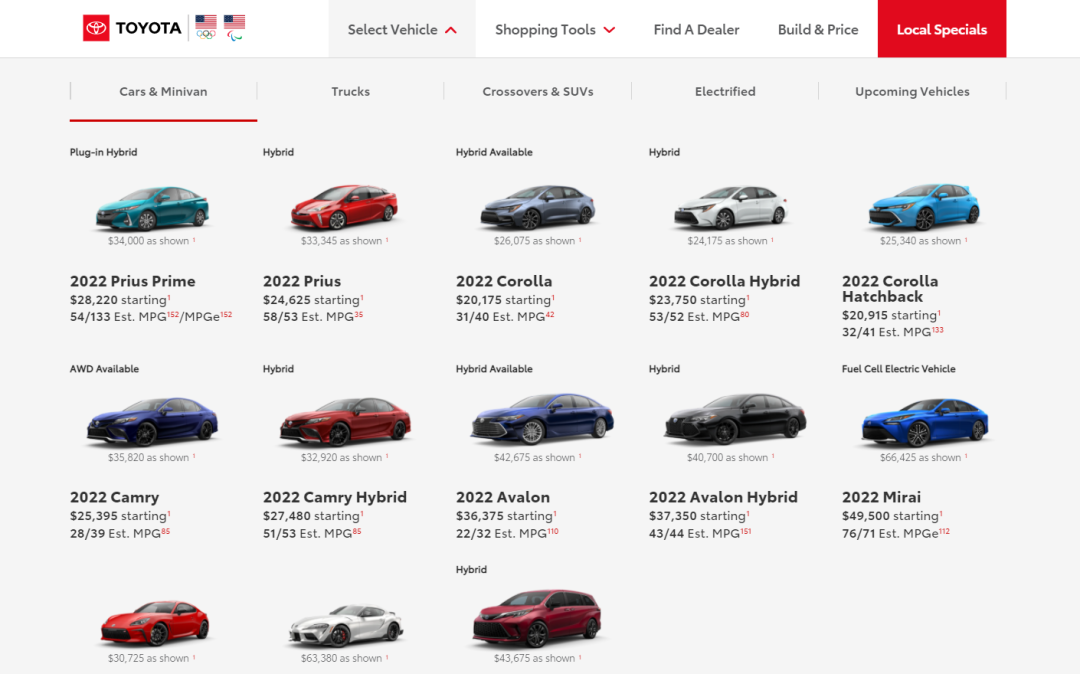The height and width of the screenshot is (674, 1080).
Task: Open the 2022 Camry Hybrid title link
Action: point(335,497)
